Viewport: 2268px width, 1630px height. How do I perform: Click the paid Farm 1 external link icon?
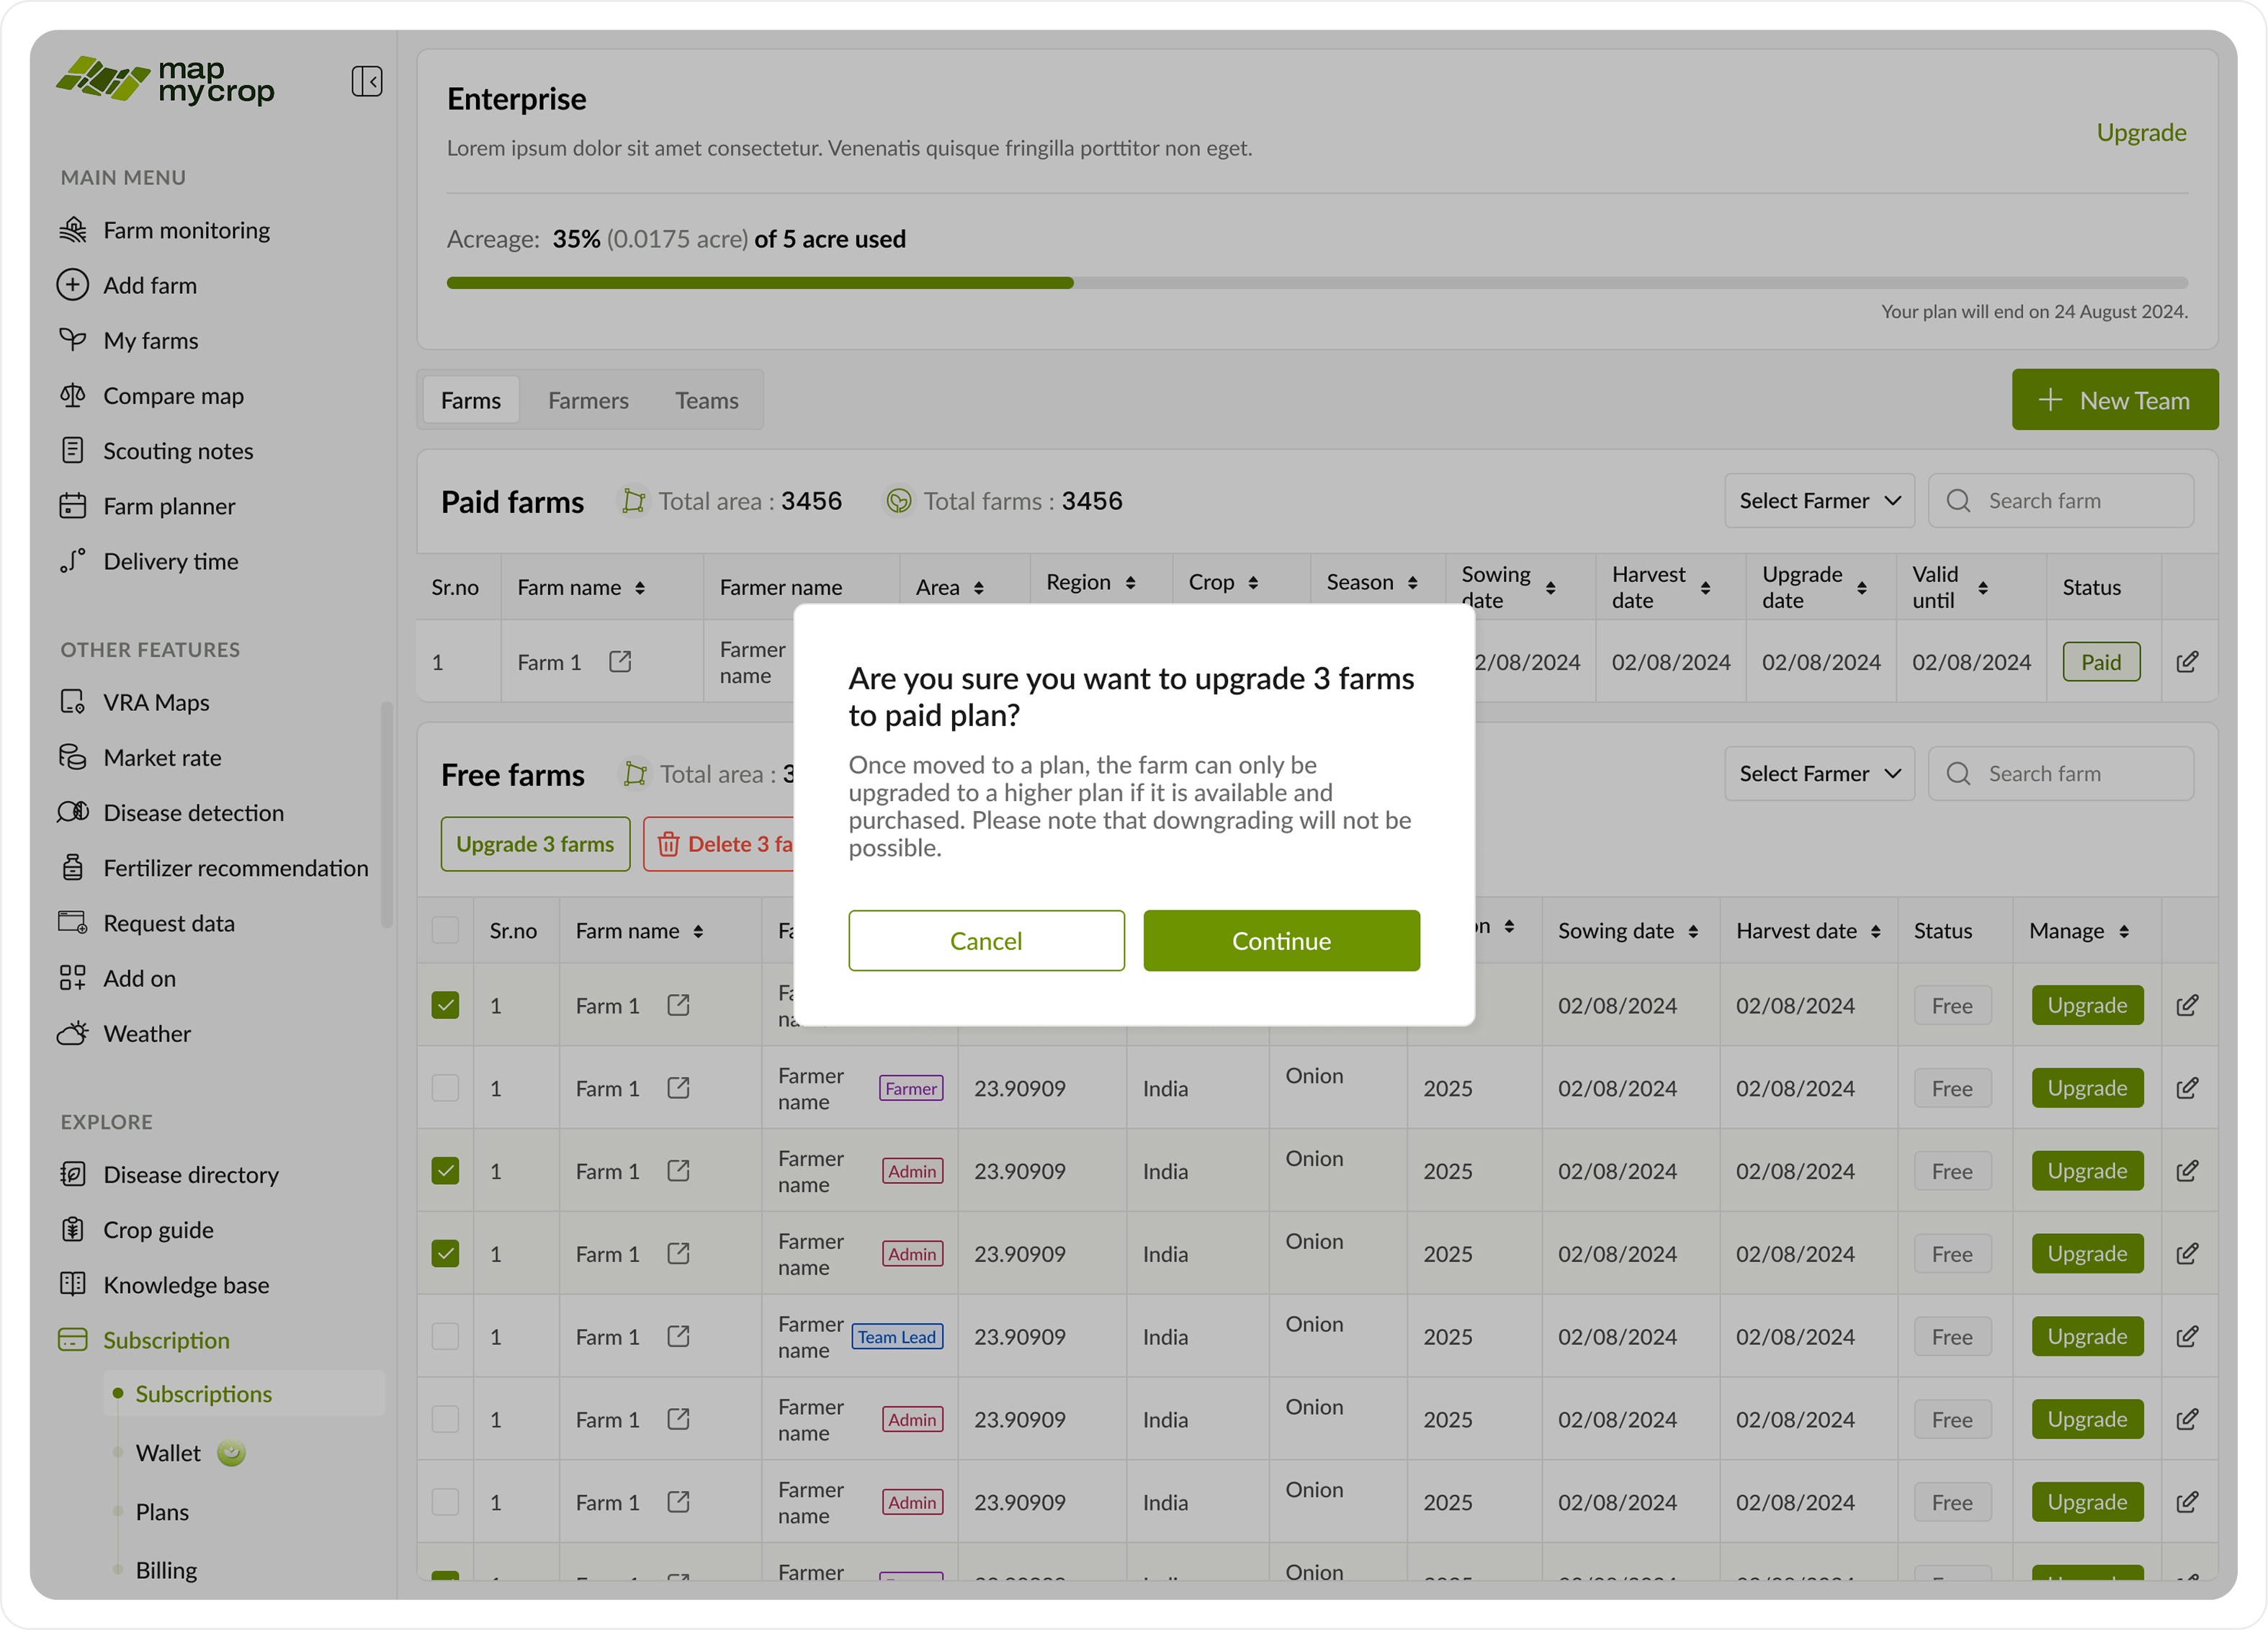(x=620, y=662)
